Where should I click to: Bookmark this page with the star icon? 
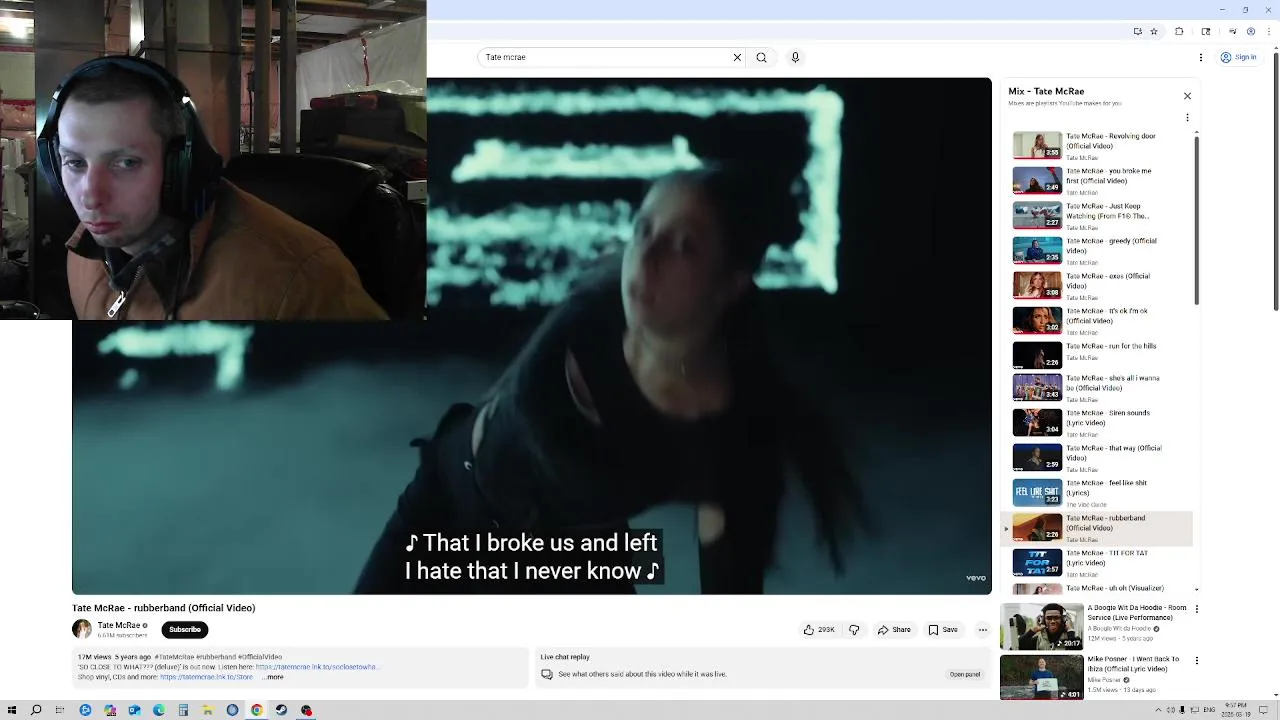pyautogui.click(x=1154, y=31)
